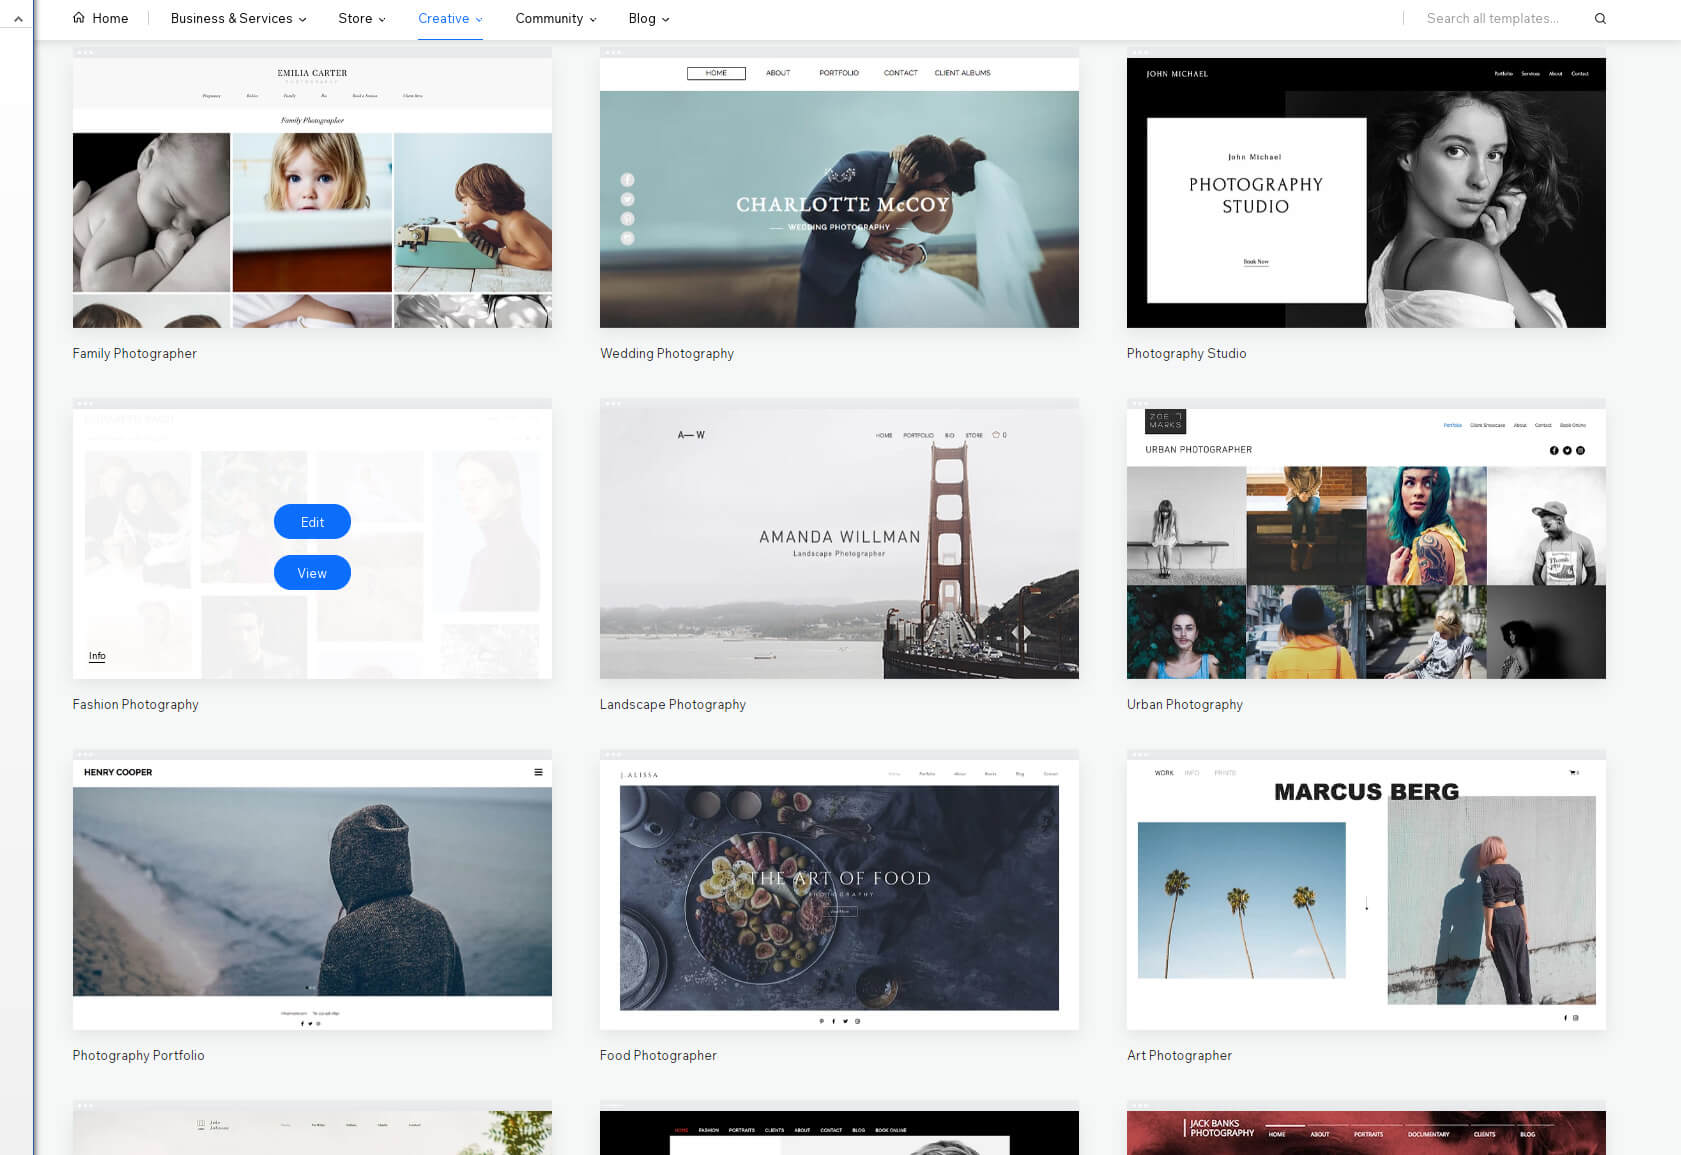The image size is (1681, 1155).
Task: Click the Book Now button in Photography Studio preview
Action: 1255,261
